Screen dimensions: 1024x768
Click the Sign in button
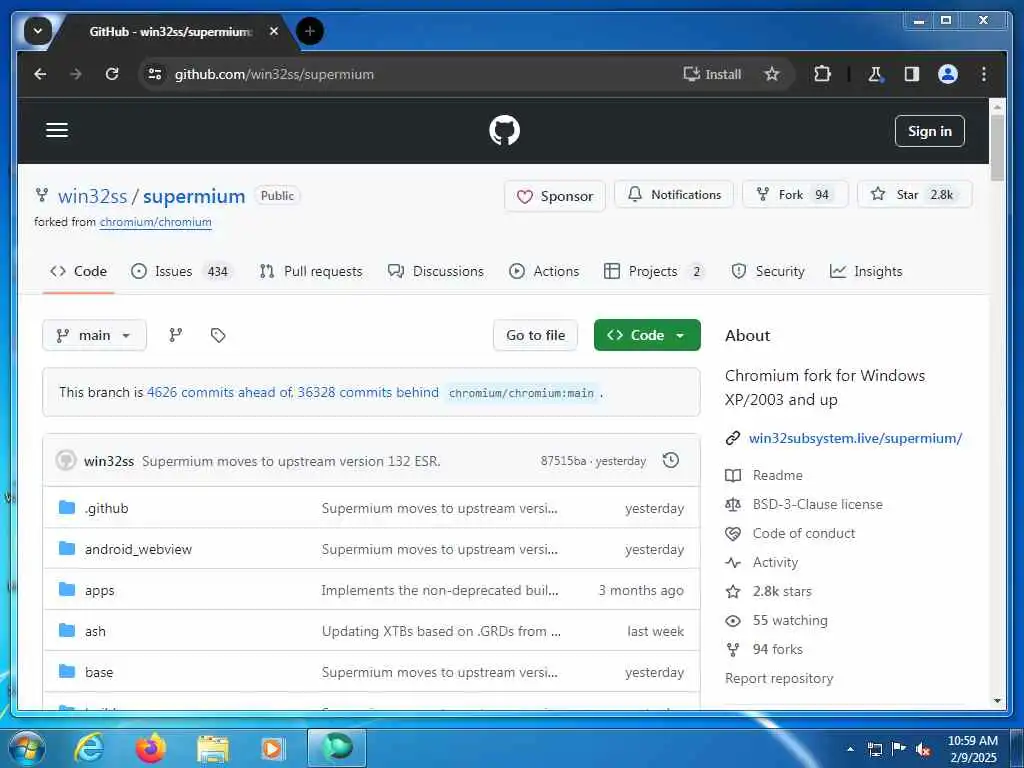(x=929, y=131)
